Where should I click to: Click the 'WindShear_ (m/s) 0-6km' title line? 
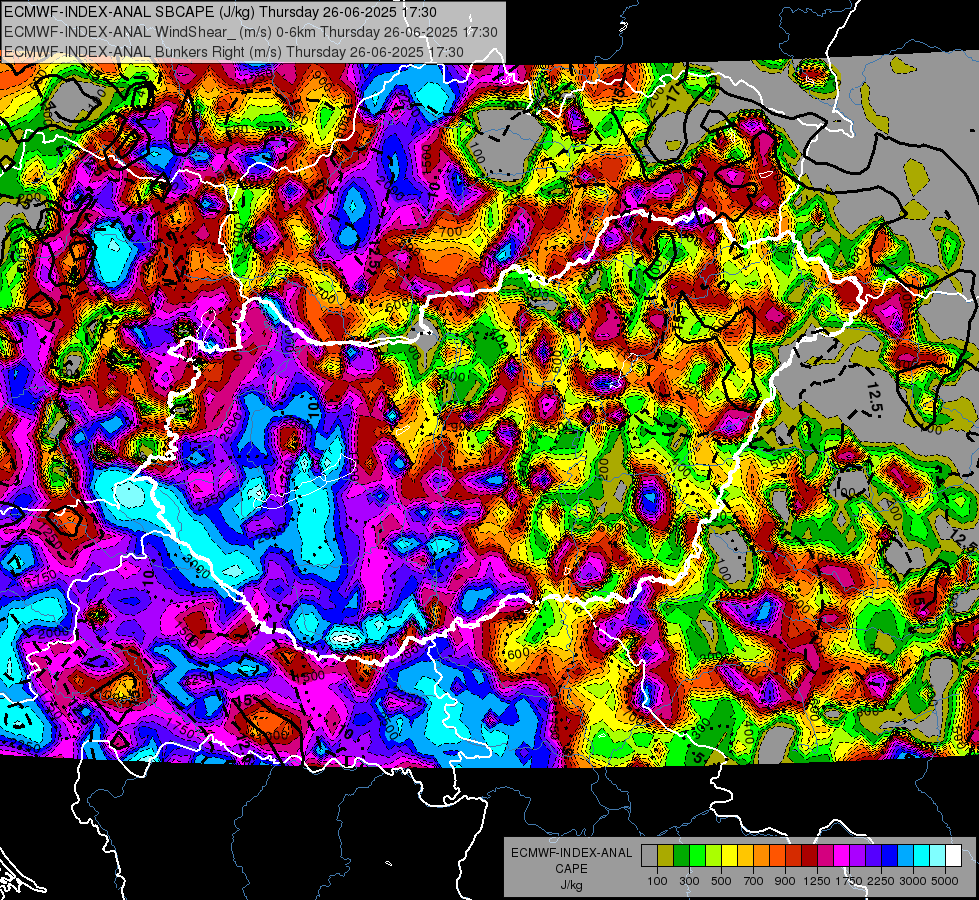click(x=250, y=32)
